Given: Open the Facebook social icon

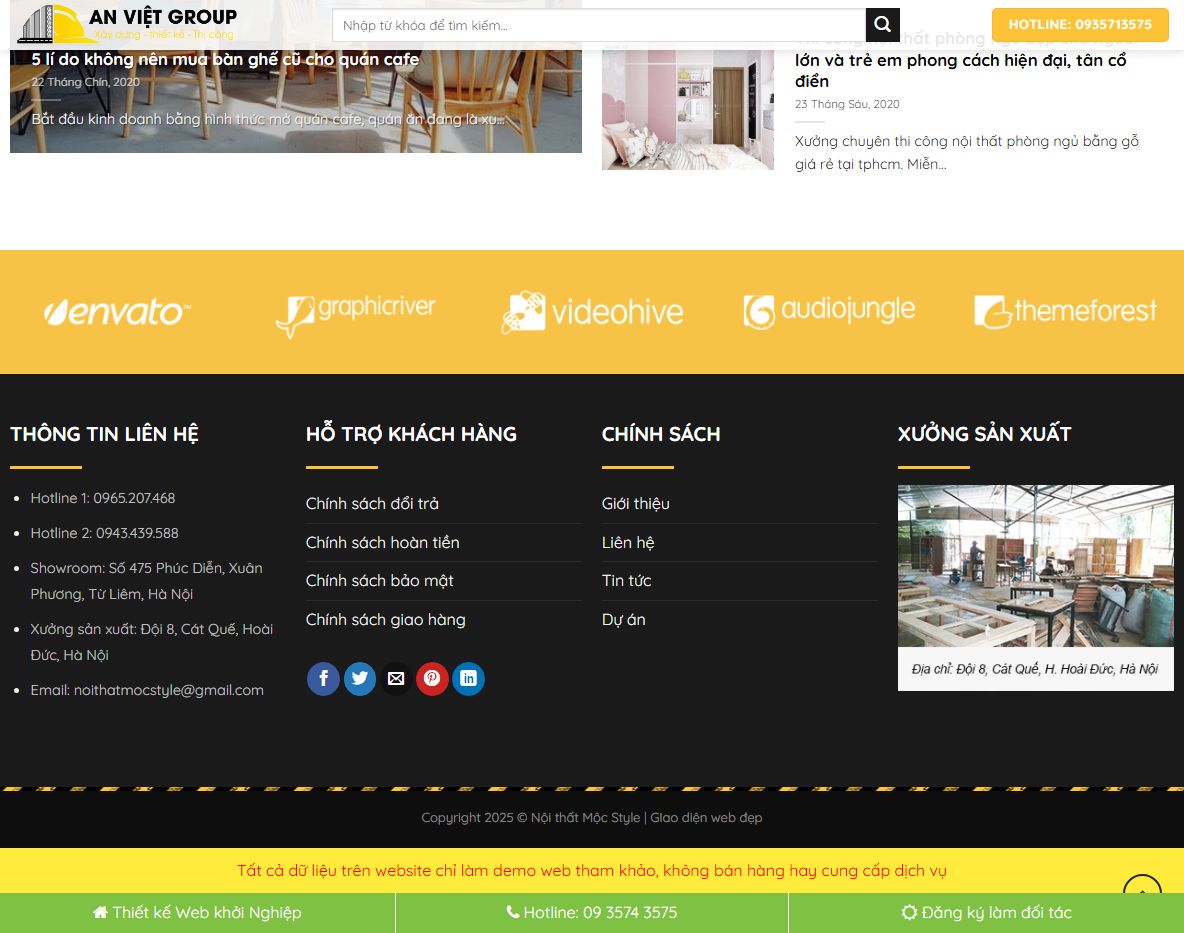Looking at the screenshot, I should pos(323,679).
